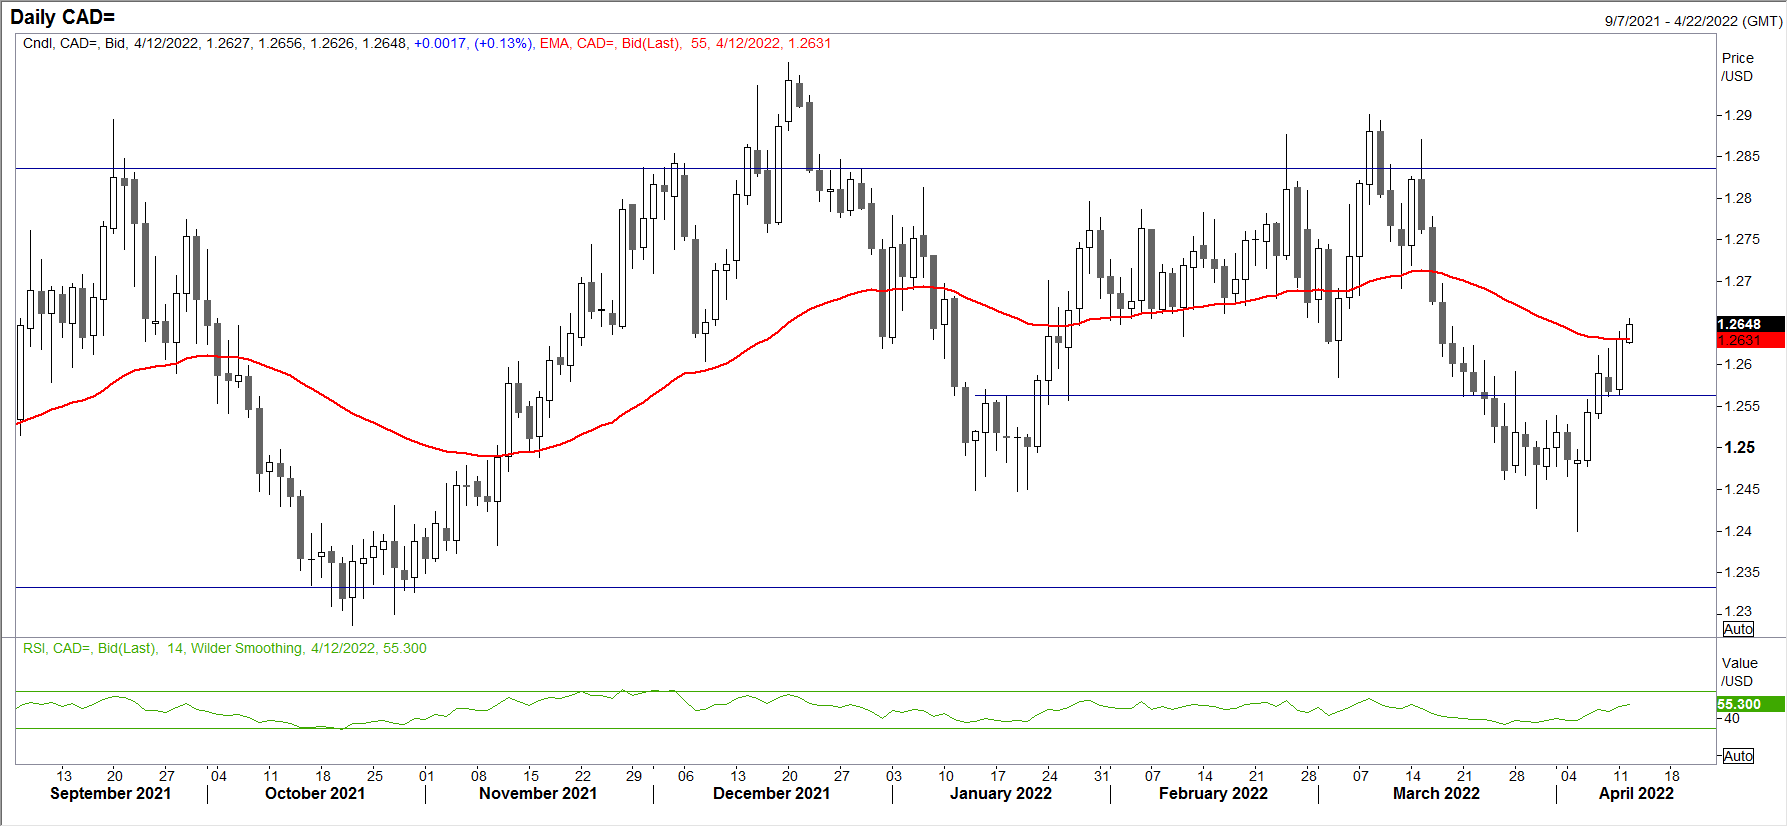This screenshot has height=827, width=1788.
Task: Click the 1.275 price axis label
Action: (1743, 239)
